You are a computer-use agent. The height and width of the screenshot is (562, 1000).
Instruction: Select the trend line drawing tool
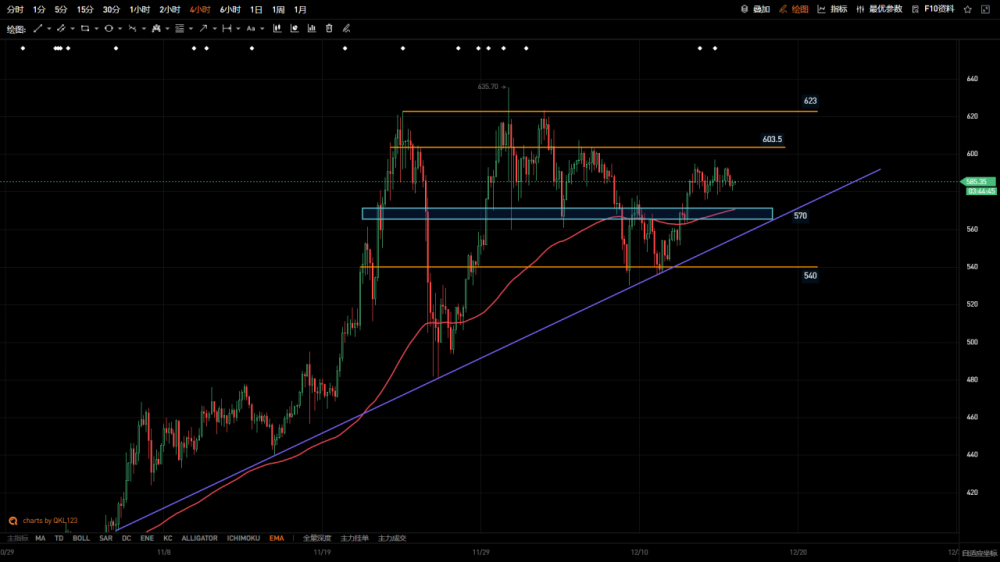pos(38,28)
